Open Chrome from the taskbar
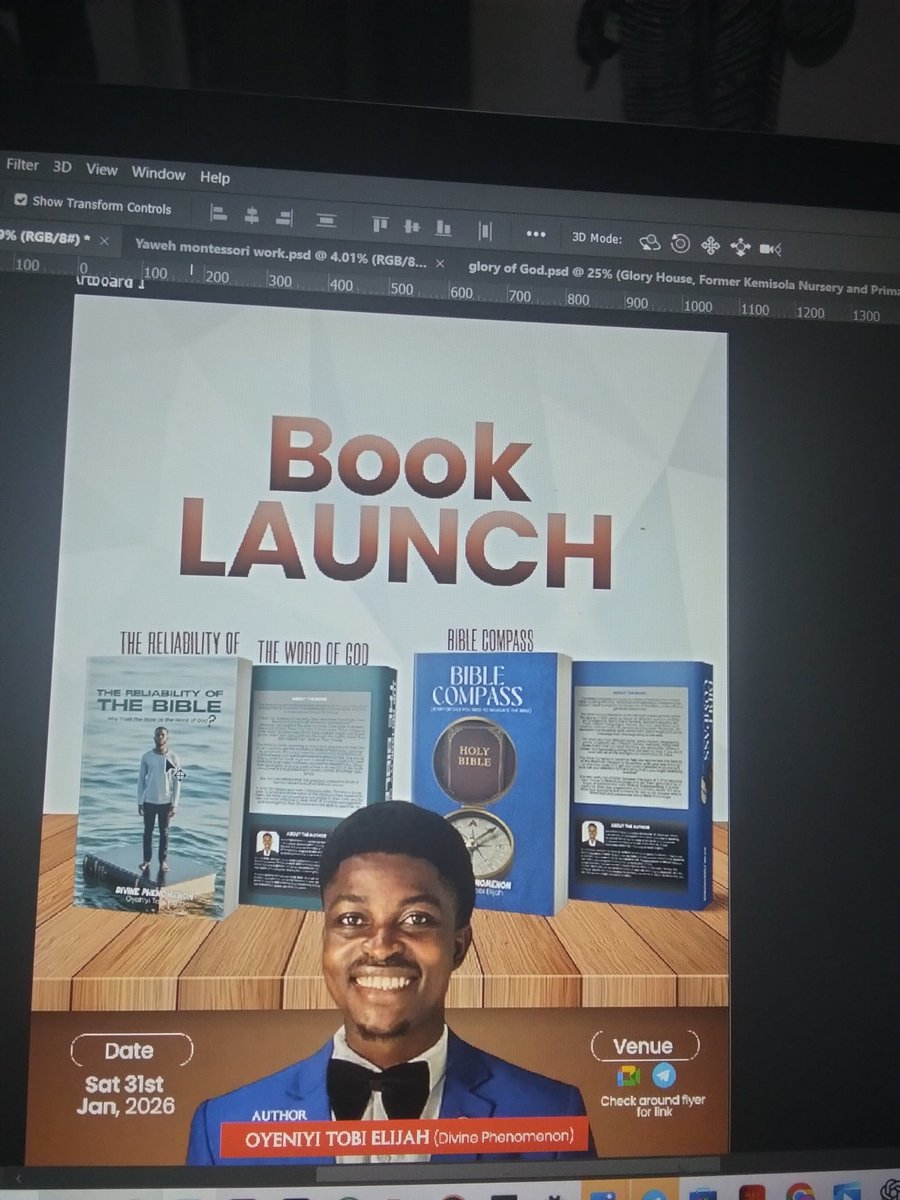Viewport: 900px width, 1200px height. pos(800,1193)
